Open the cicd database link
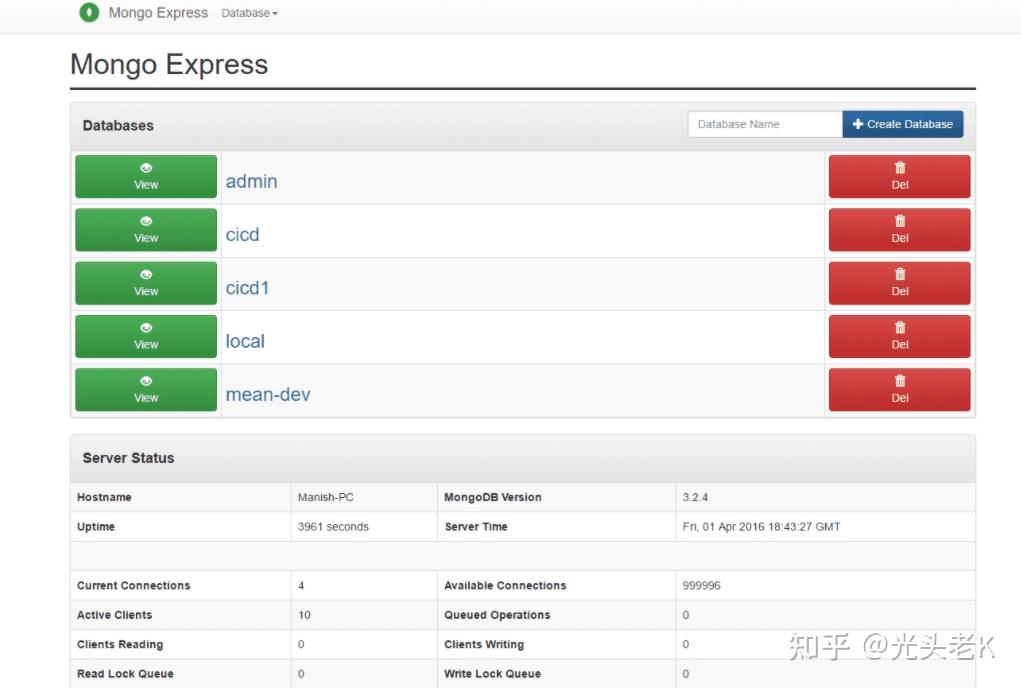 tap(242, 234)
